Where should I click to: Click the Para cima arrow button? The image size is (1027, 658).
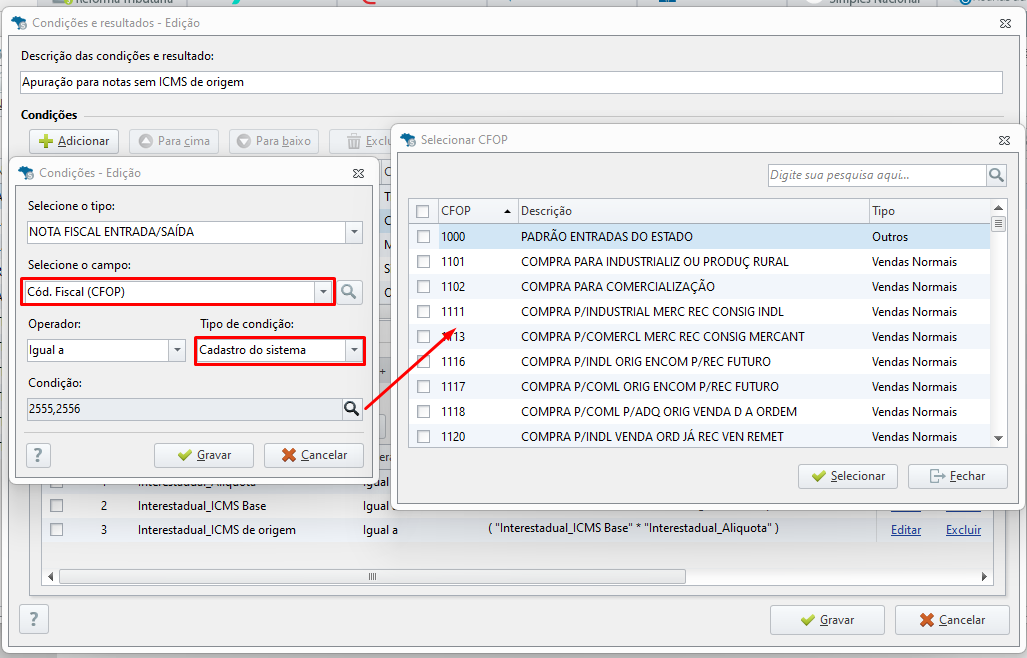(x=174, y=141)
